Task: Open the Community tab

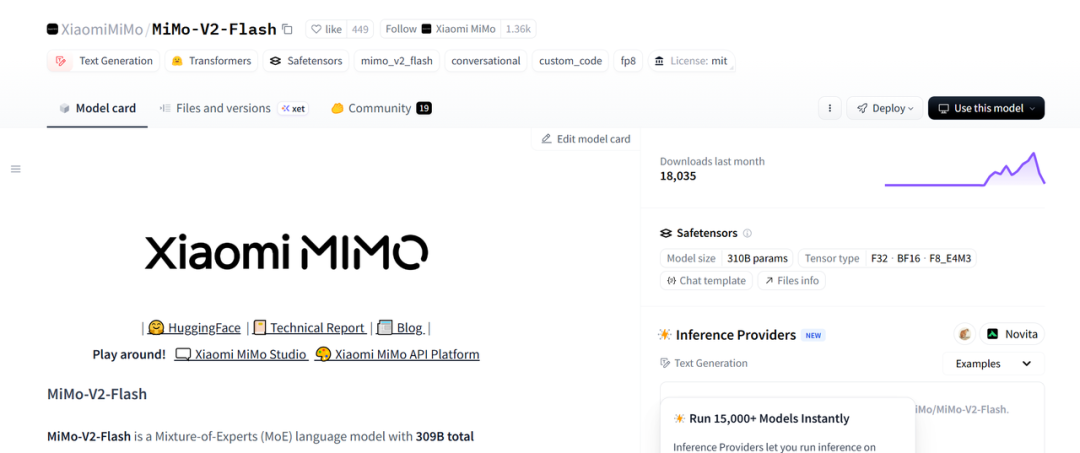Action: click(380, 108)
